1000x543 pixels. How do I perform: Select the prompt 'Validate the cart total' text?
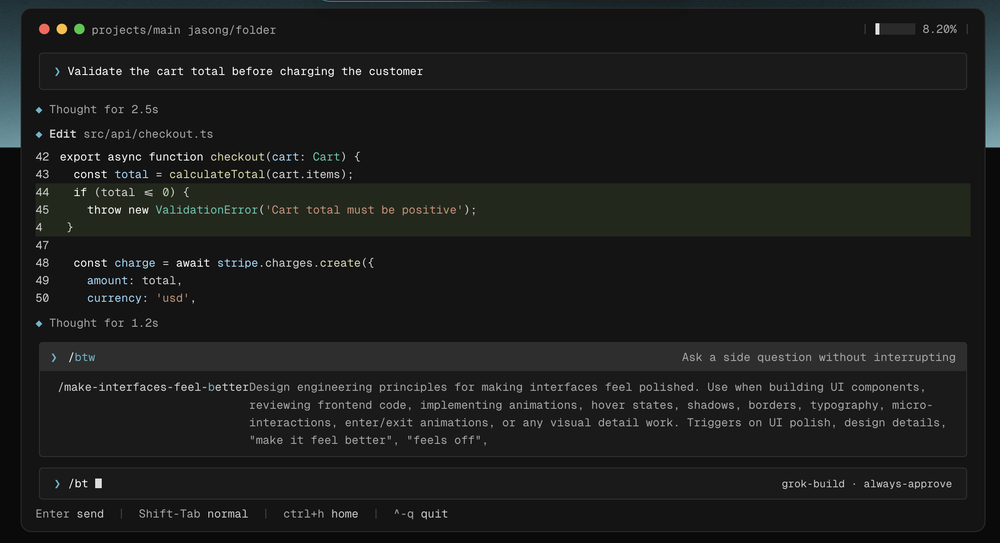tap(245, 71)
